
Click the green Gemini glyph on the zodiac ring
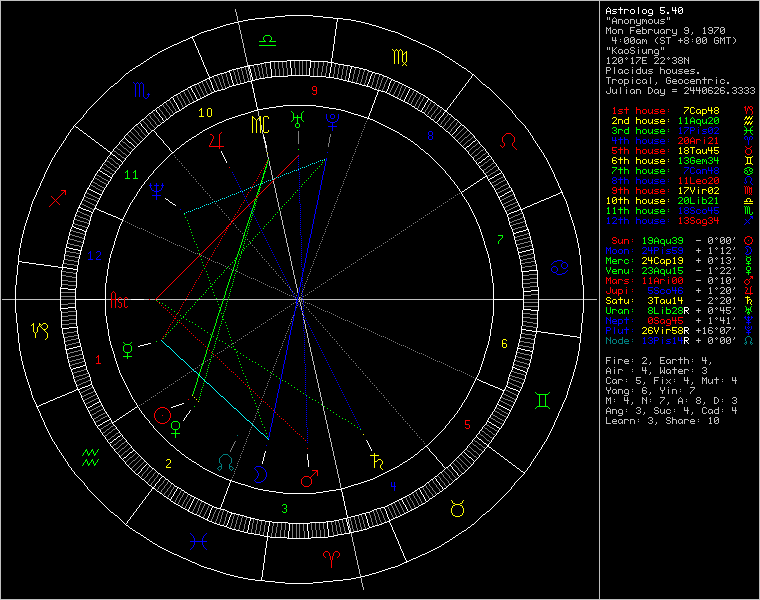click(x=542, y=400)
